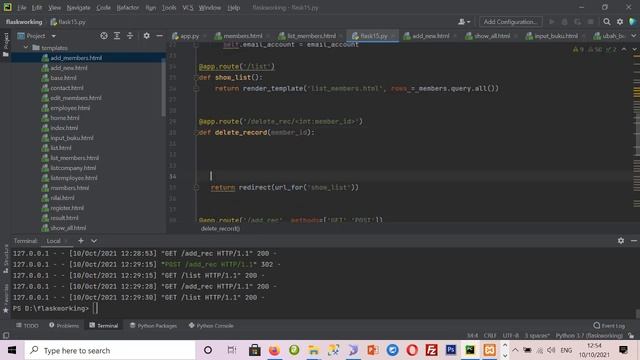Viewport: 640px width, 360px height.
Task: Open IDE settings gear in top toolbar
Action: [620, 22]
